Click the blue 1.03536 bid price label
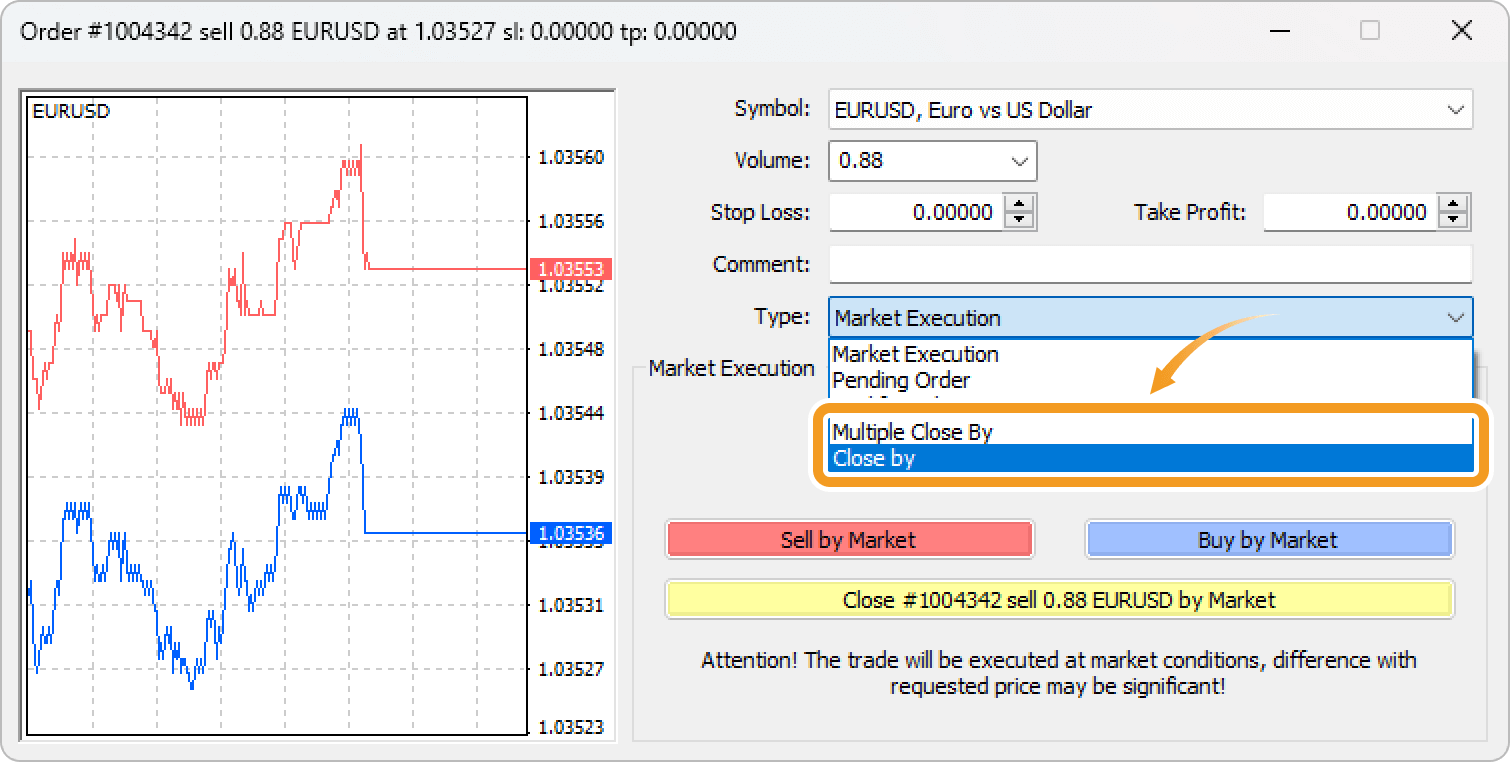This screenshot has width=1510, height=762. point(570,533)
